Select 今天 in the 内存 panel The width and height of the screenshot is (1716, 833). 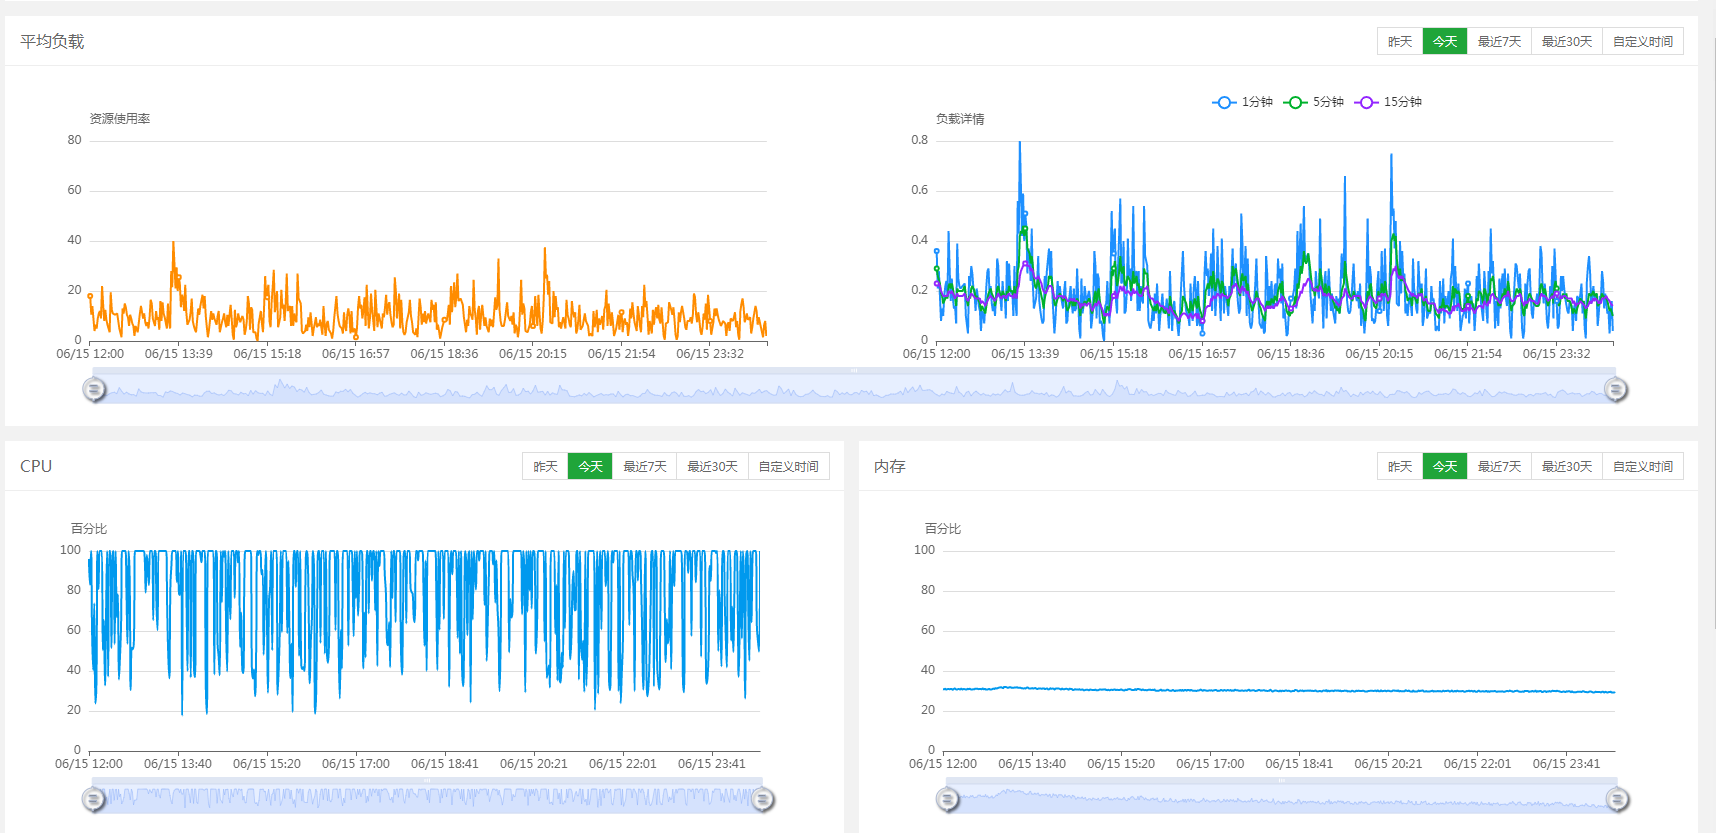click(x=1445, y=466)
